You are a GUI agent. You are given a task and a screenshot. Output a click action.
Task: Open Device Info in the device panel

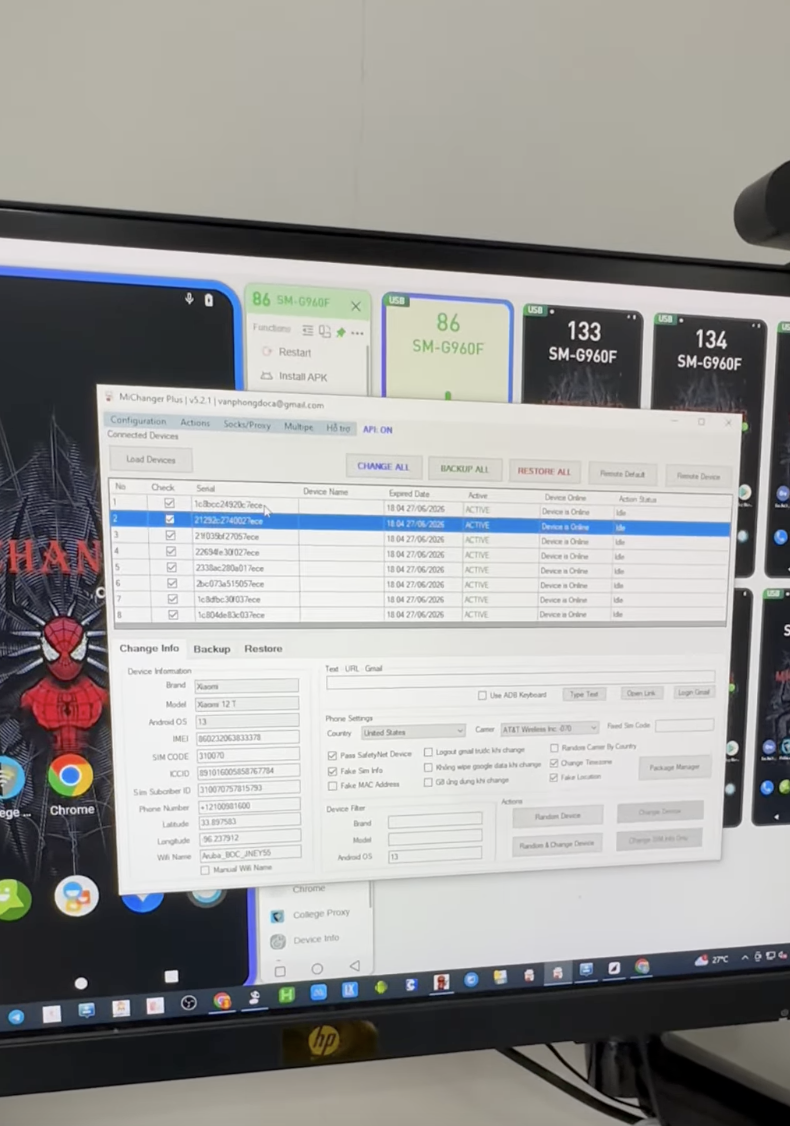coord(307,940)
